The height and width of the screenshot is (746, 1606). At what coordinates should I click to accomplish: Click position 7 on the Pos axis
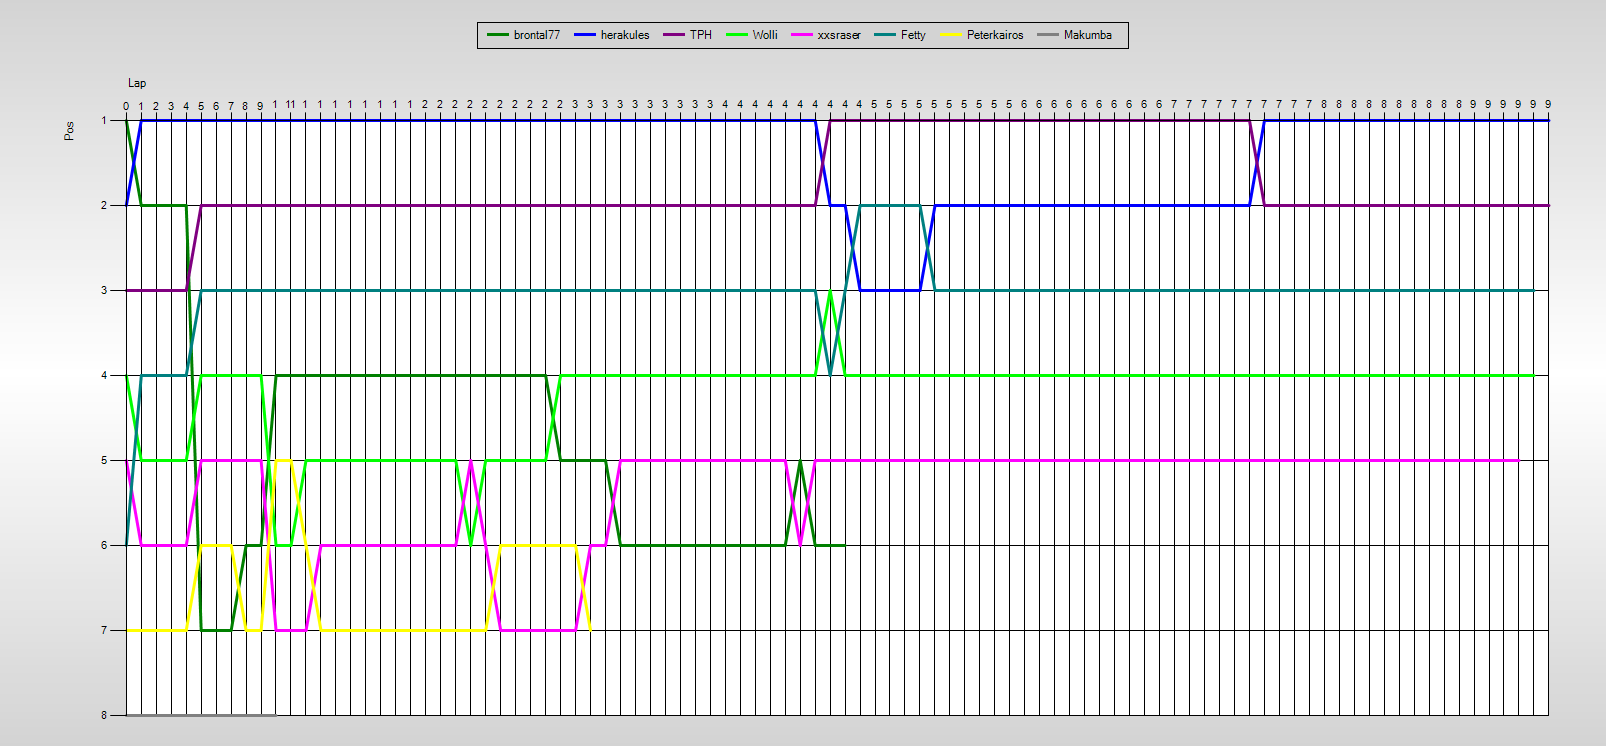[104, 630]
